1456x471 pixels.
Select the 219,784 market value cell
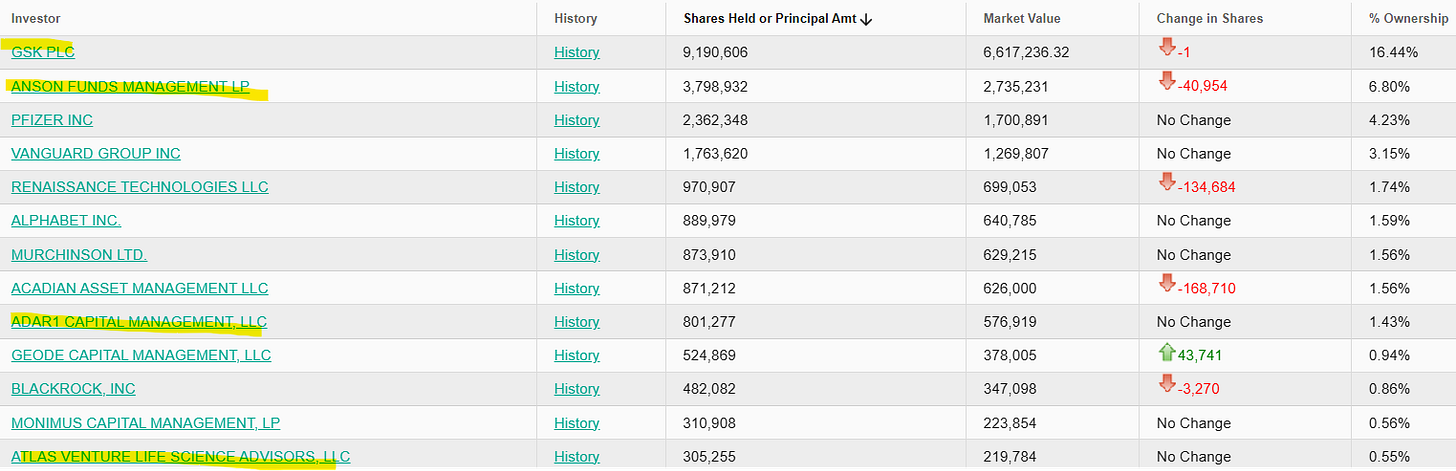tap(1010, 456)
